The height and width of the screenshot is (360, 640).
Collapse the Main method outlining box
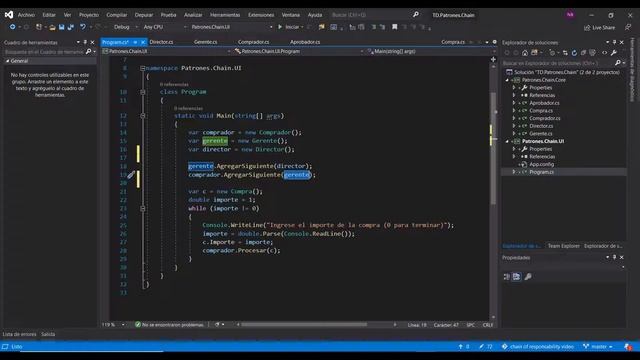[x=142, y=116]
